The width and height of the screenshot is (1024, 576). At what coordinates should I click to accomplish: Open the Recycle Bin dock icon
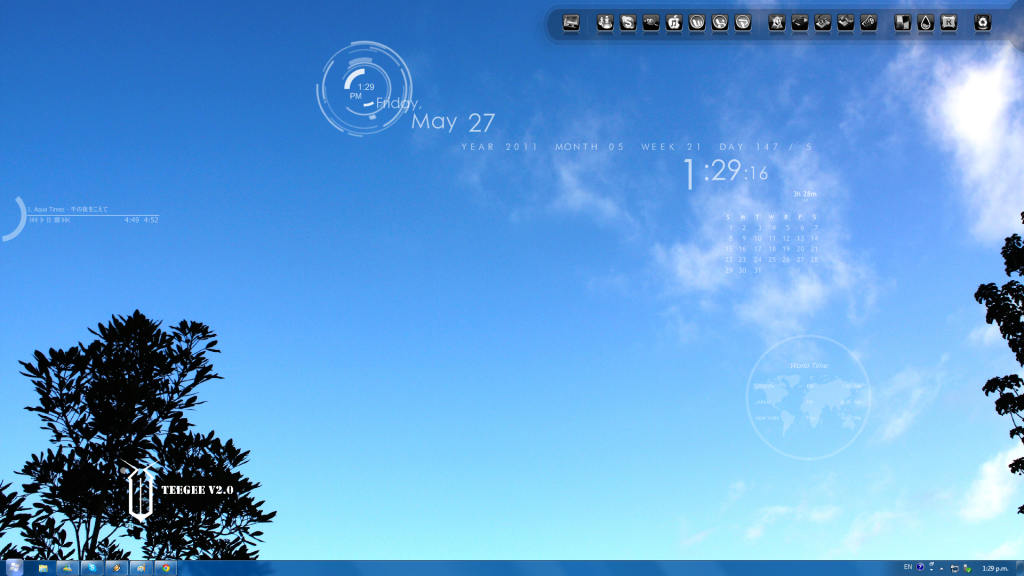tap(983, 22)
